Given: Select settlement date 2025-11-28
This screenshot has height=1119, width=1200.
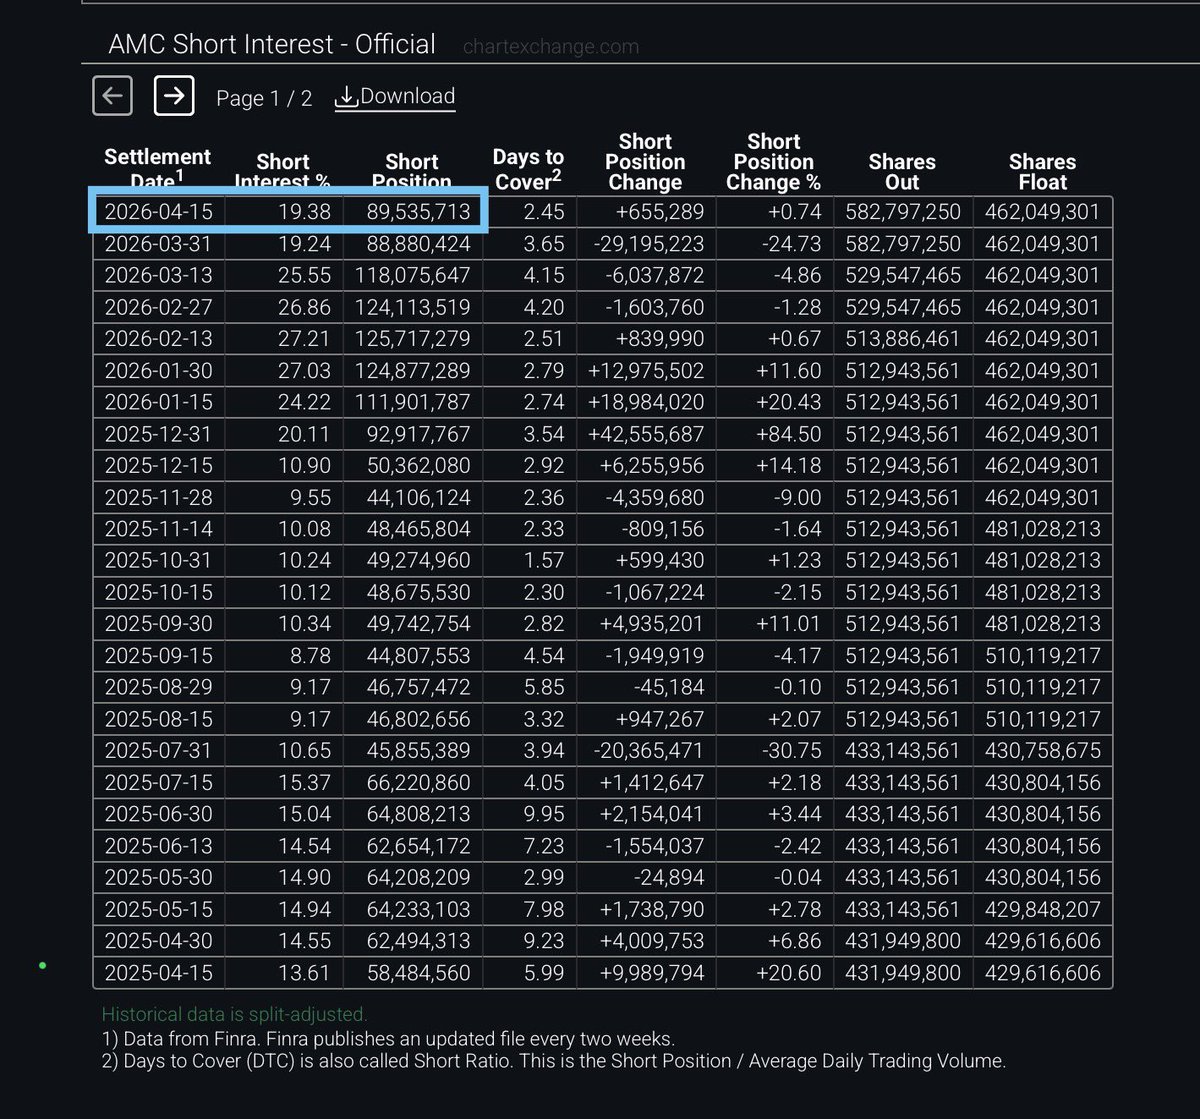Looking at the screenshot, I should (158, 497).
